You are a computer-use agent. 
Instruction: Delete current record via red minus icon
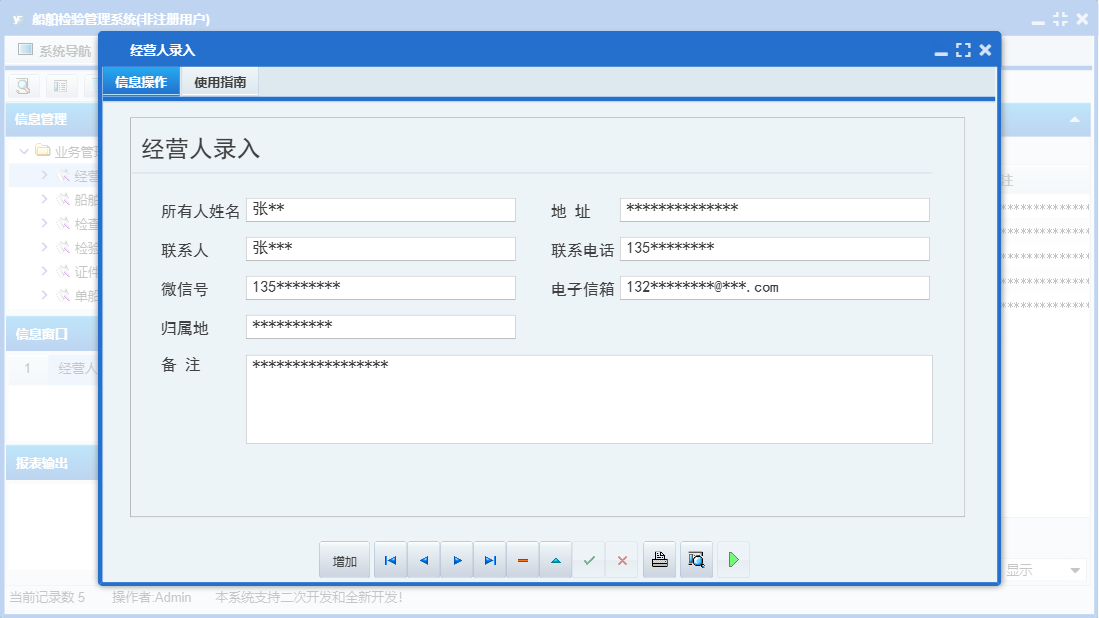(522, 559)
